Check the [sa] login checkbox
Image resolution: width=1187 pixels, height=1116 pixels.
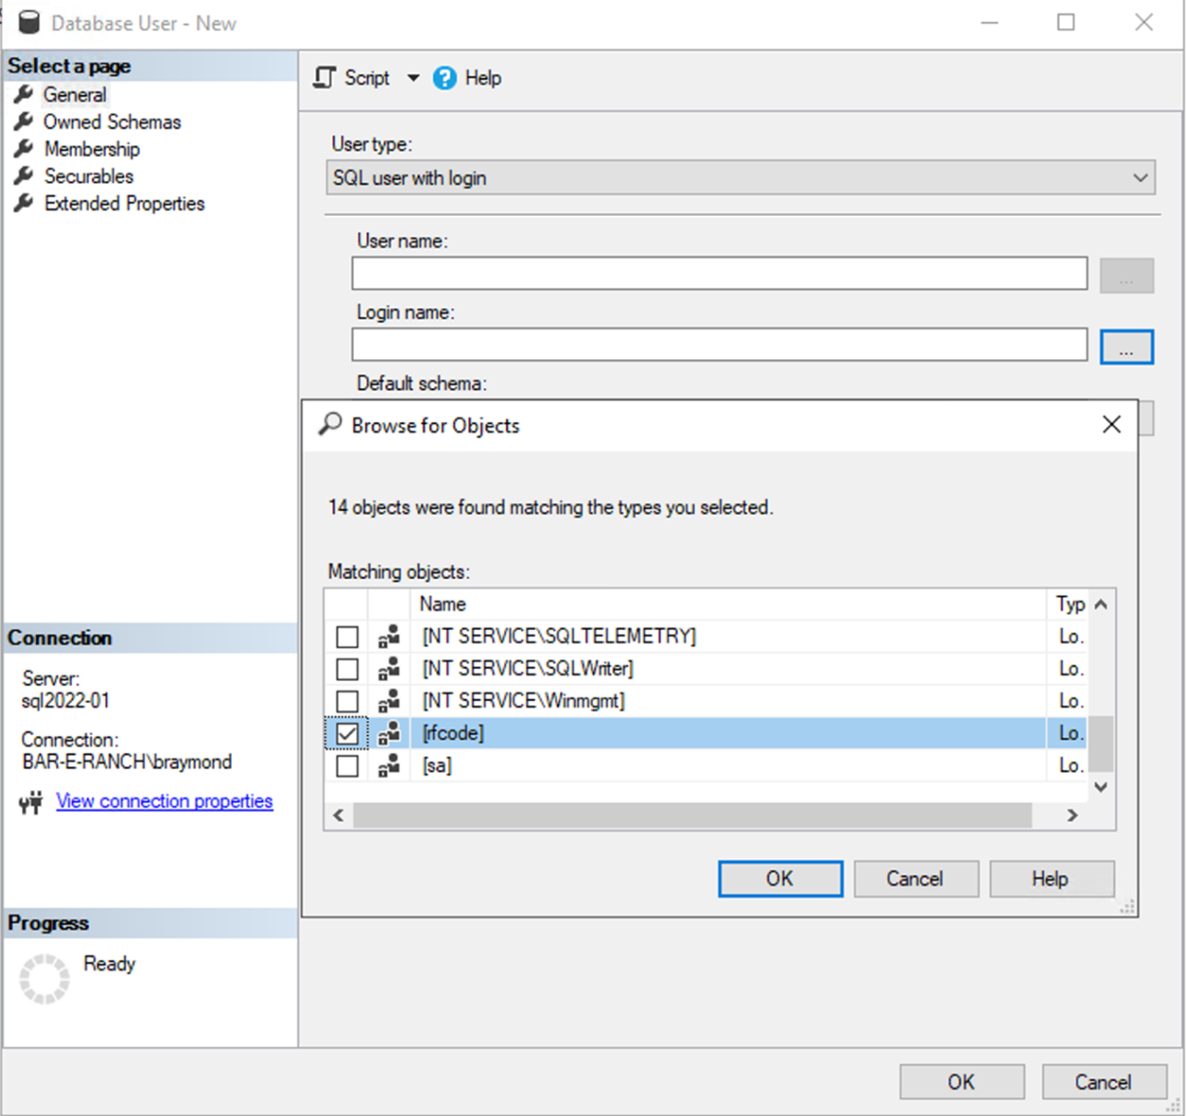tap(347, 766)
